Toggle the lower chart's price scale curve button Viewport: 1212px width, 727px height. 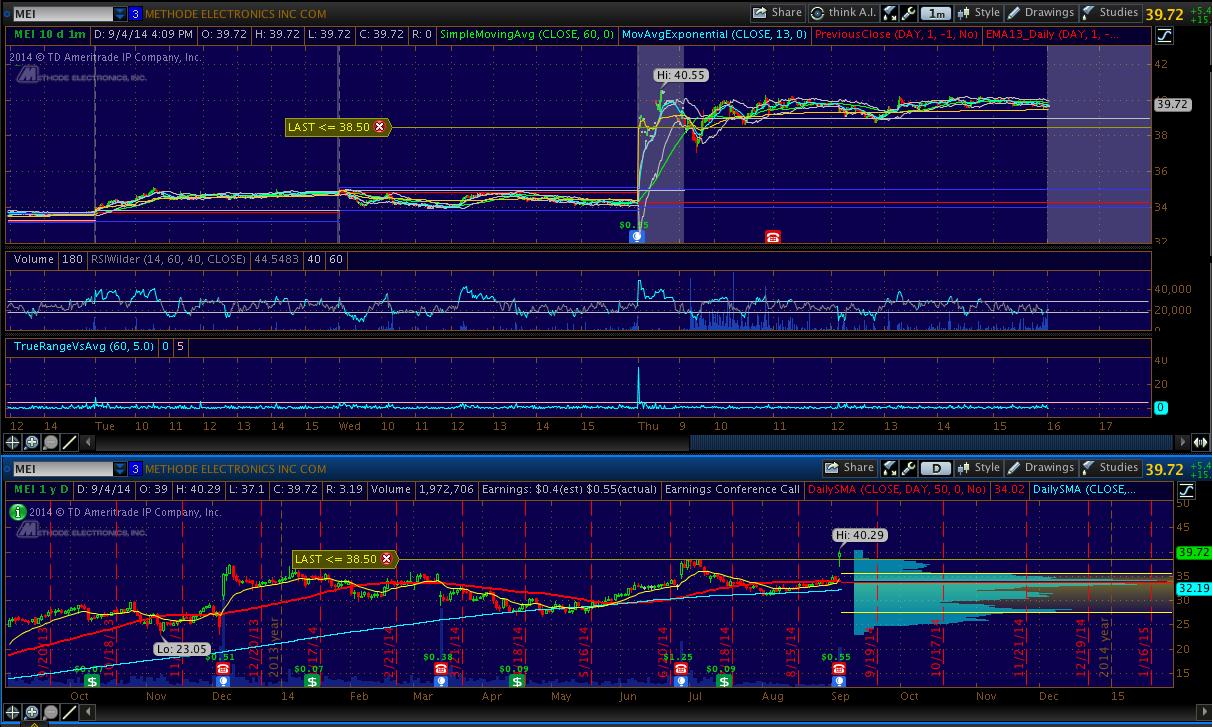(x=1187, y=490)
